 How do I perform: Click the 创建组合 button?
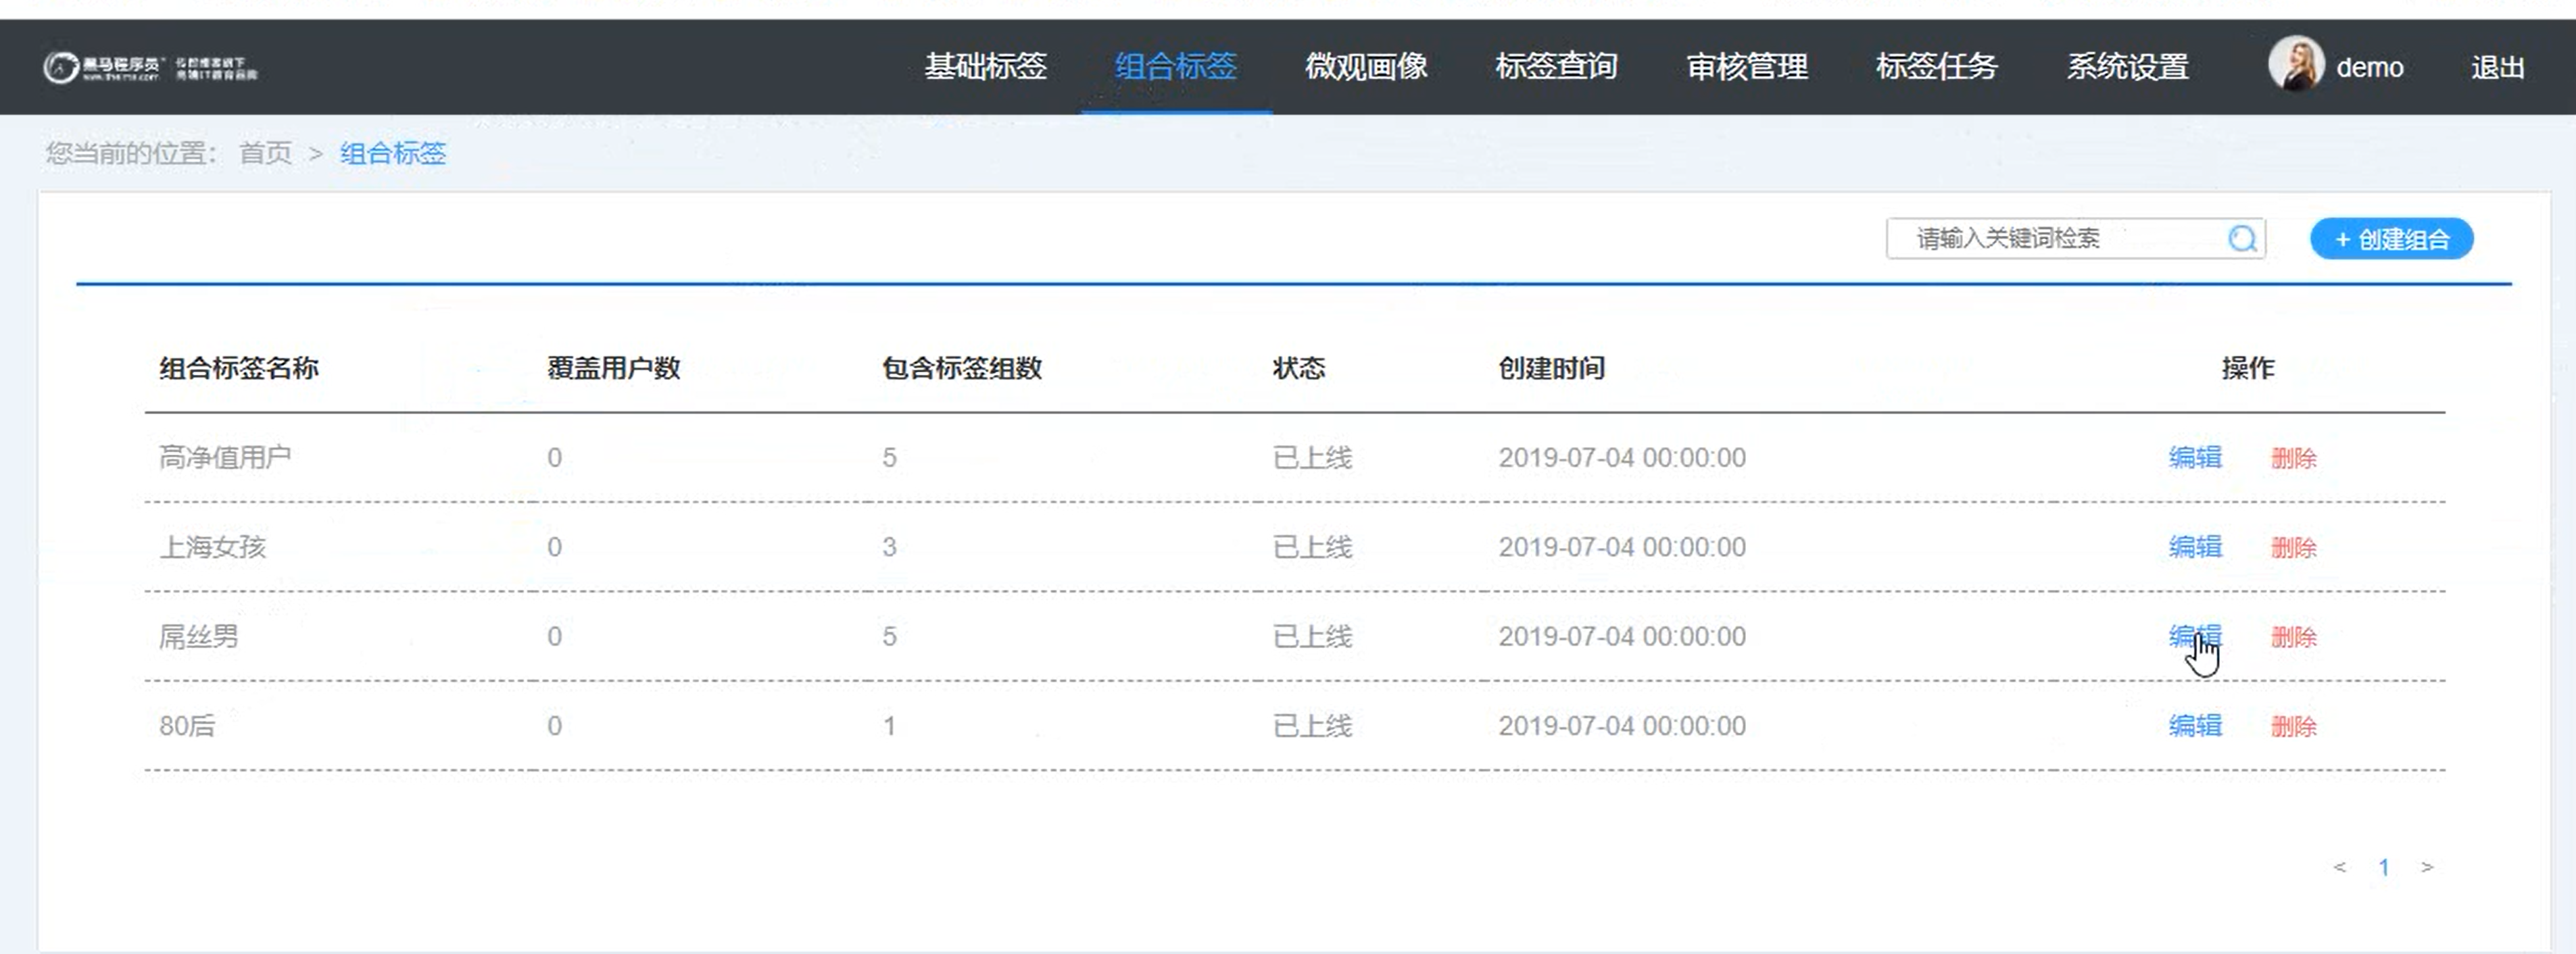tap(2391, 239)
